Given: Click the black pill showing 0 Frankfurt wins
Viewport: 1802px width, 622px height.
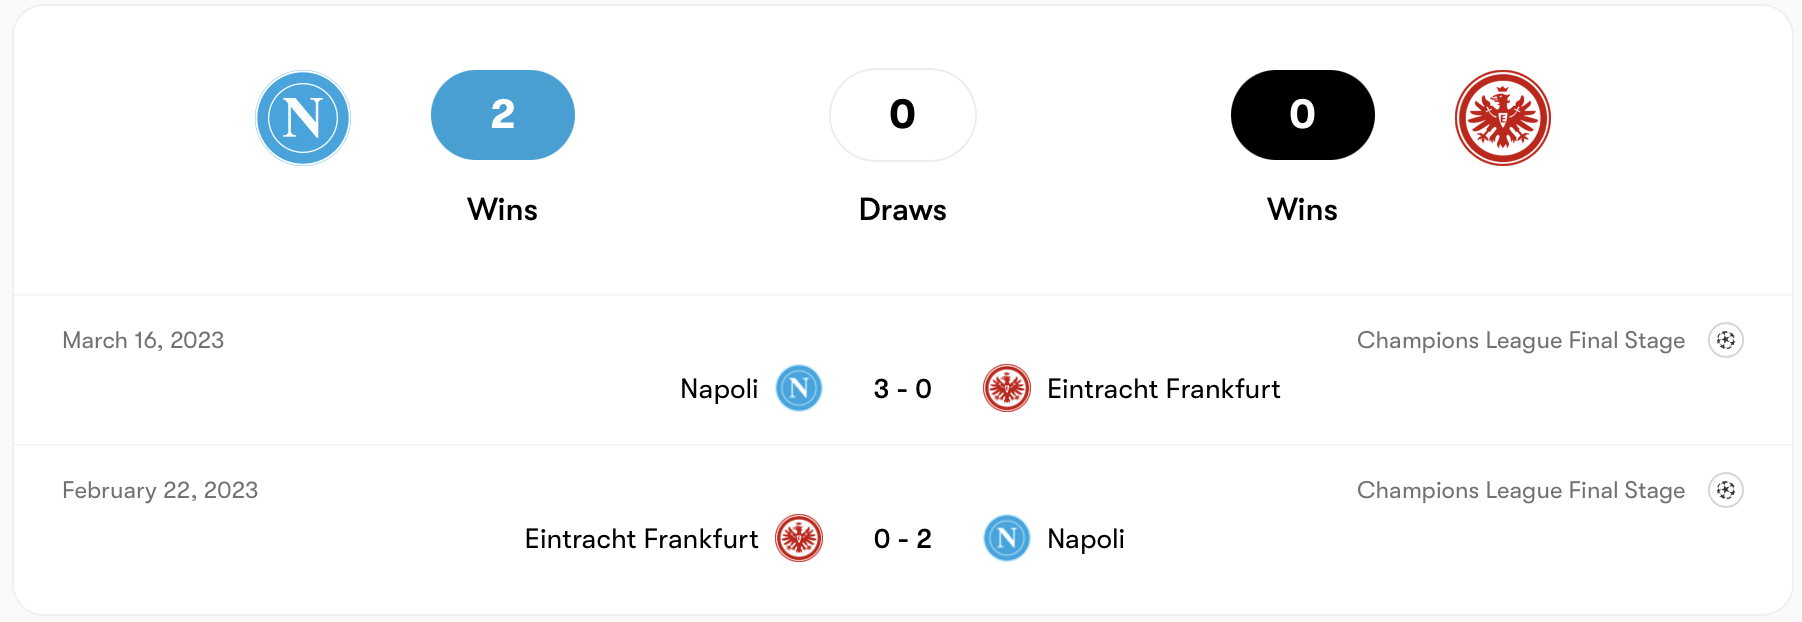Looking at the screenshot, I should [1301, 114].
